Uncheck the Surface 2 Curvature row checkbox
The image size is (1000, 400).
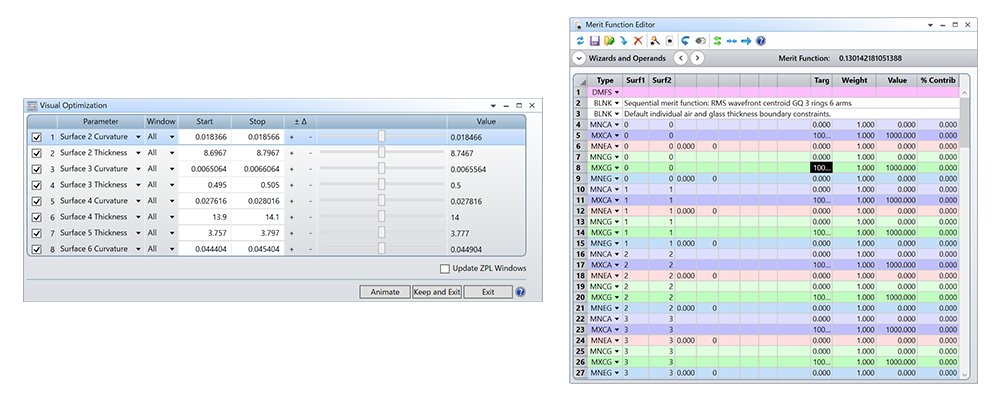(37, 137)
